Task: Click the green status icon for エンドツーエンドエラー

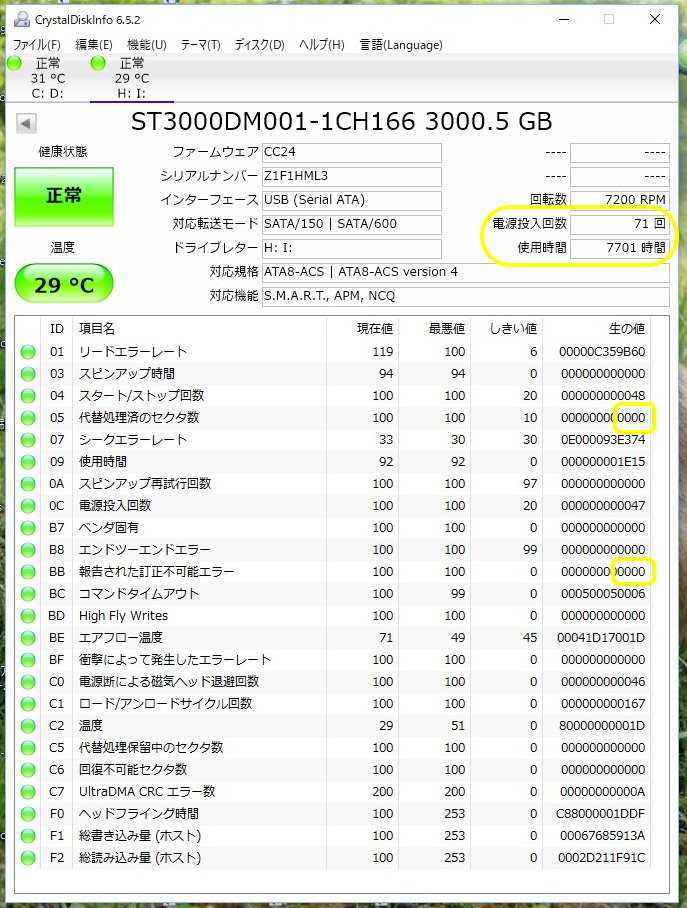Action: coord(28,550)
